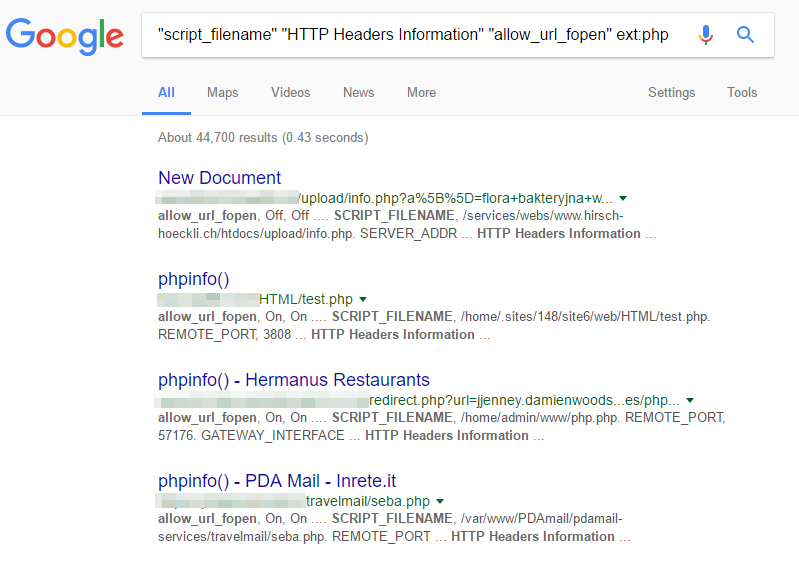
Task: Click the upload/info.php green URL text
Action: point(456,198)
